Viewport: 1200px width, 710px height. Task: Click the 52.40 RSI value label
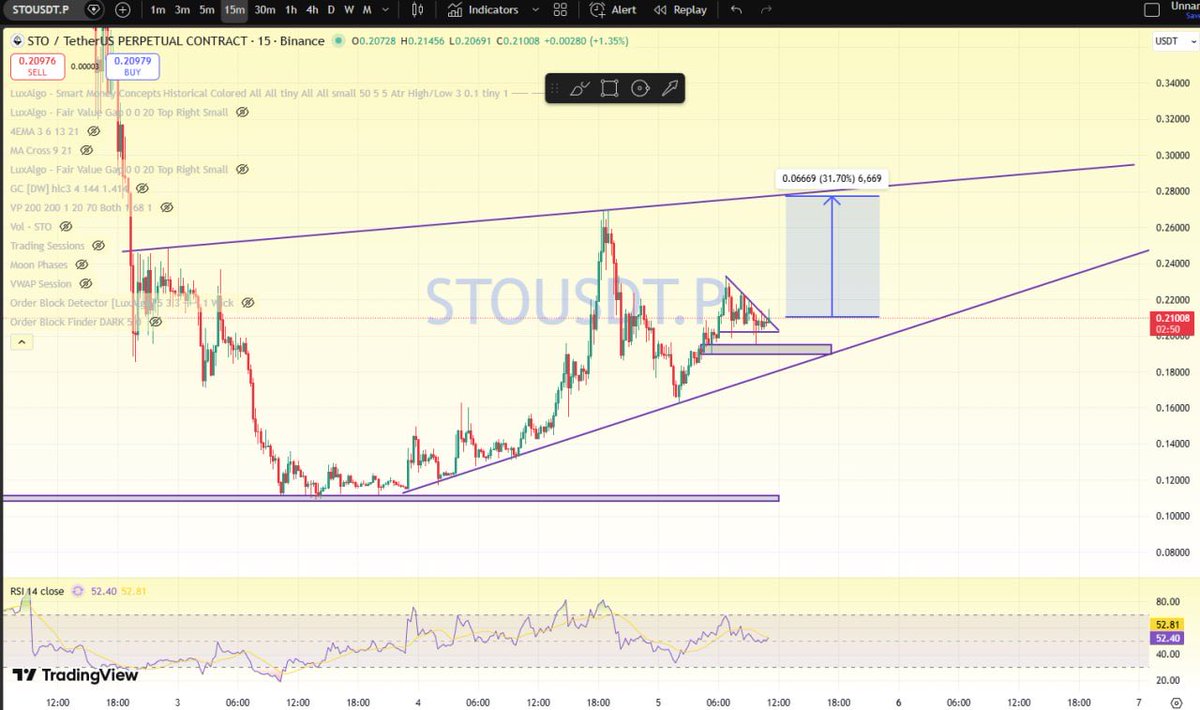coord(1166,638)
